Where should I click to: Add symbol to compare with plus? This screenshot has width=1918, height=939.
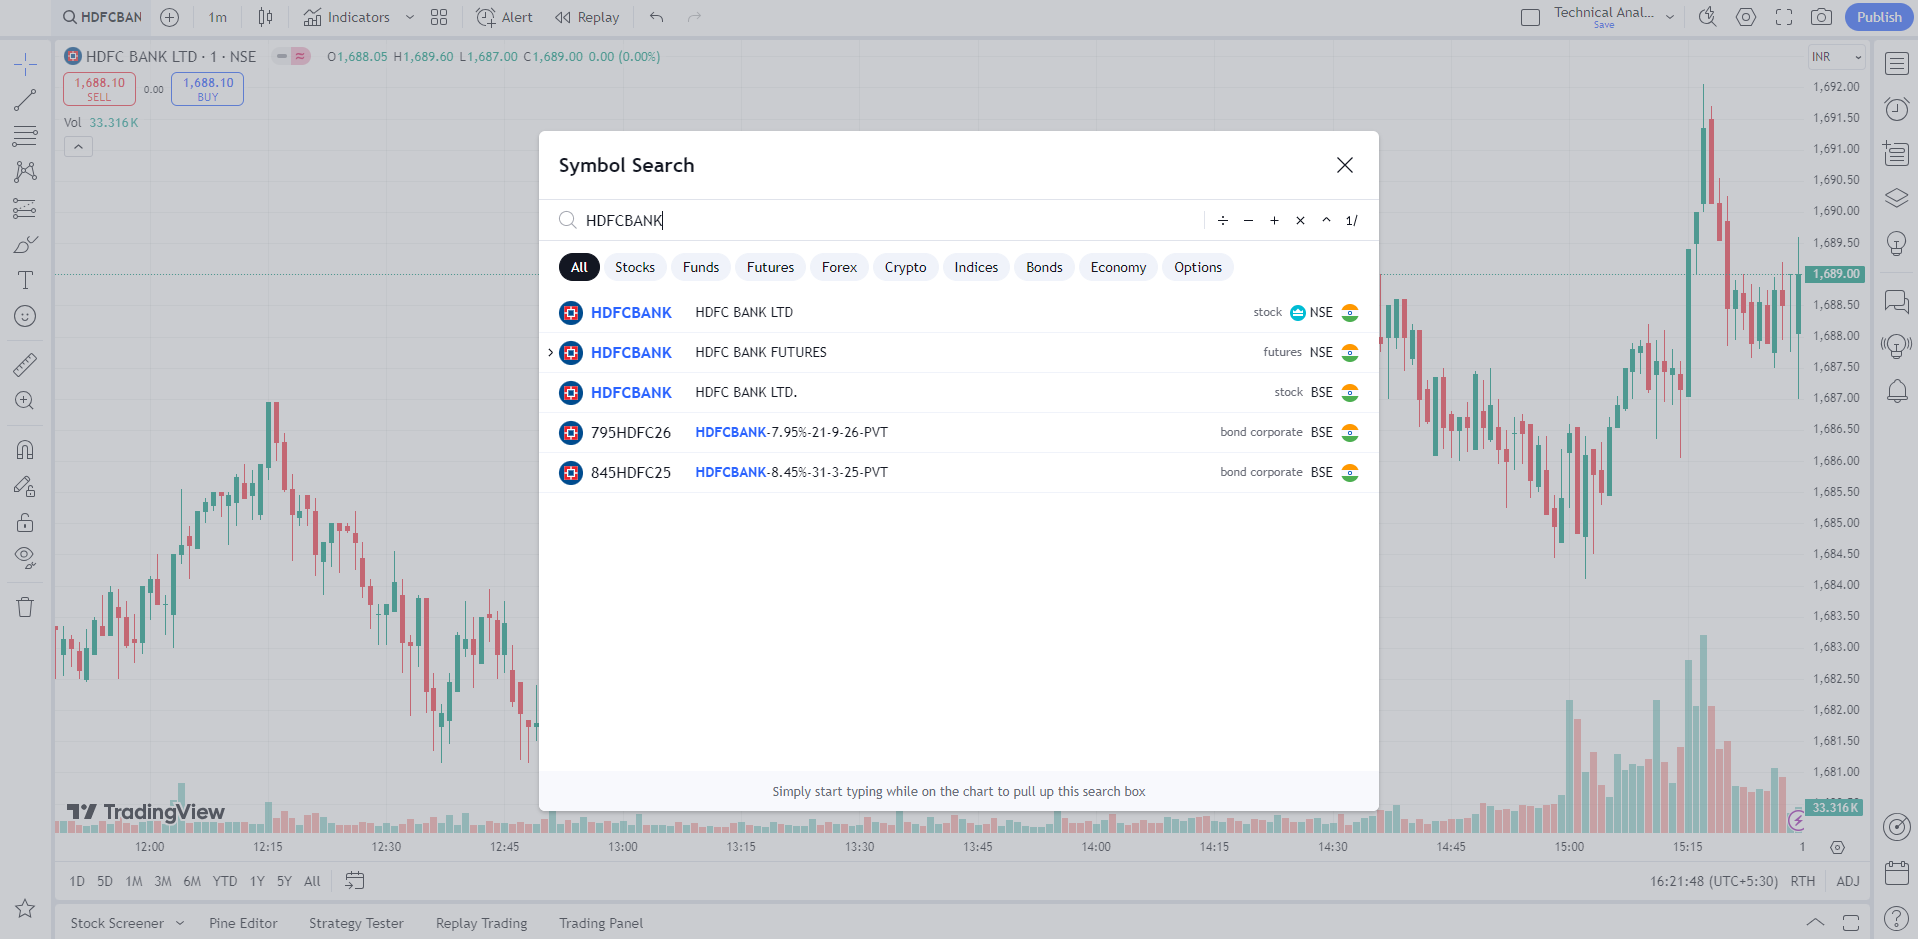[170, 17]
